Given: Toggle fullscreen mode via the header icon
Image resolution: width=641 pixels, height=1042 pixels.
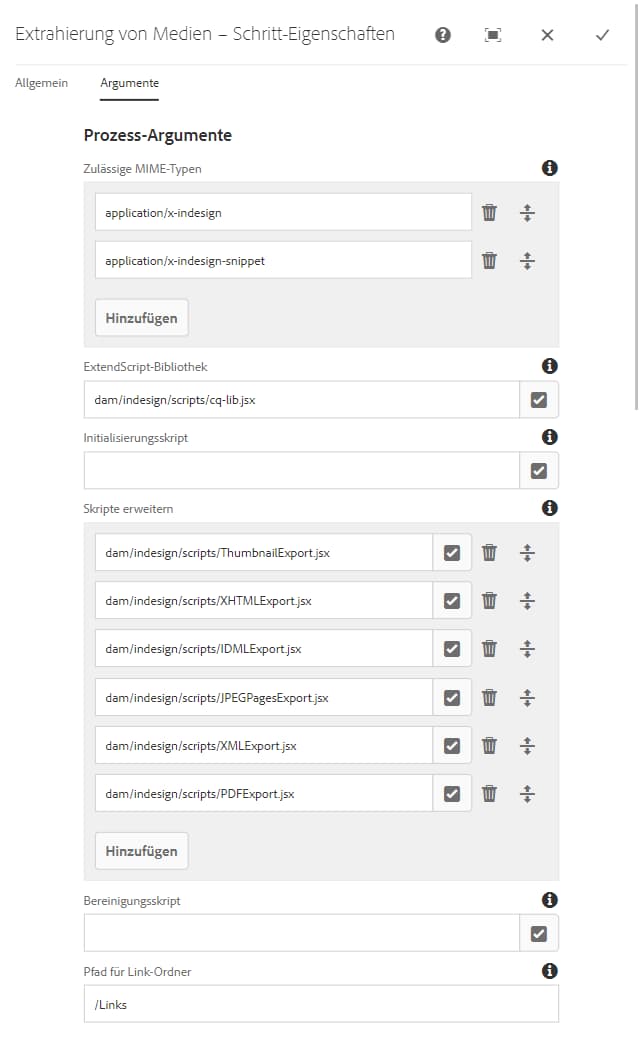Looking at the screenshot, I should tap(493, 34).
